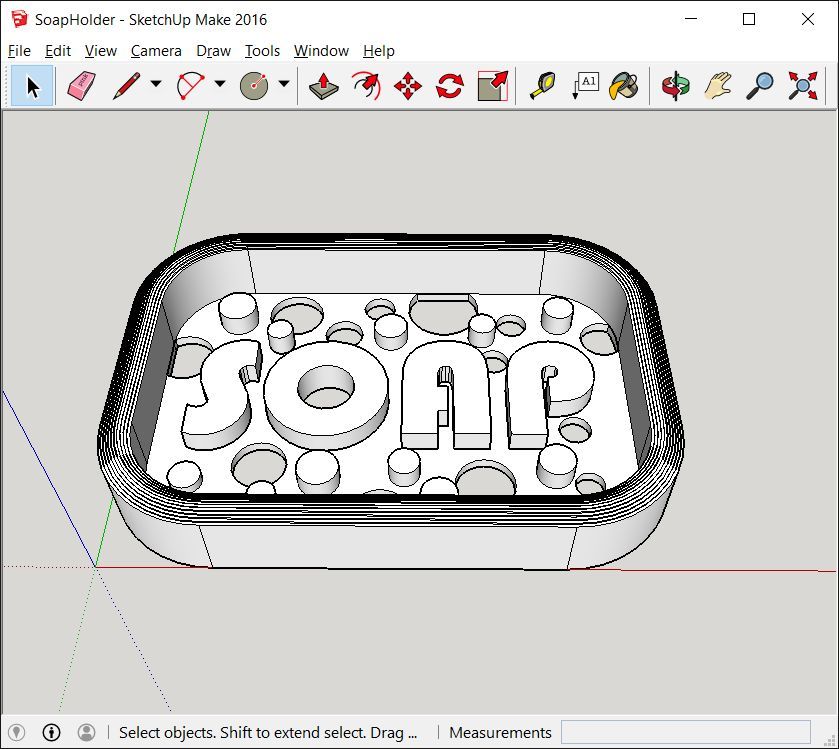The height and width of the screenshot is (749, 839).
Task: Open the Draw menu
Action: pyautogui.click(x=213, y=51)
